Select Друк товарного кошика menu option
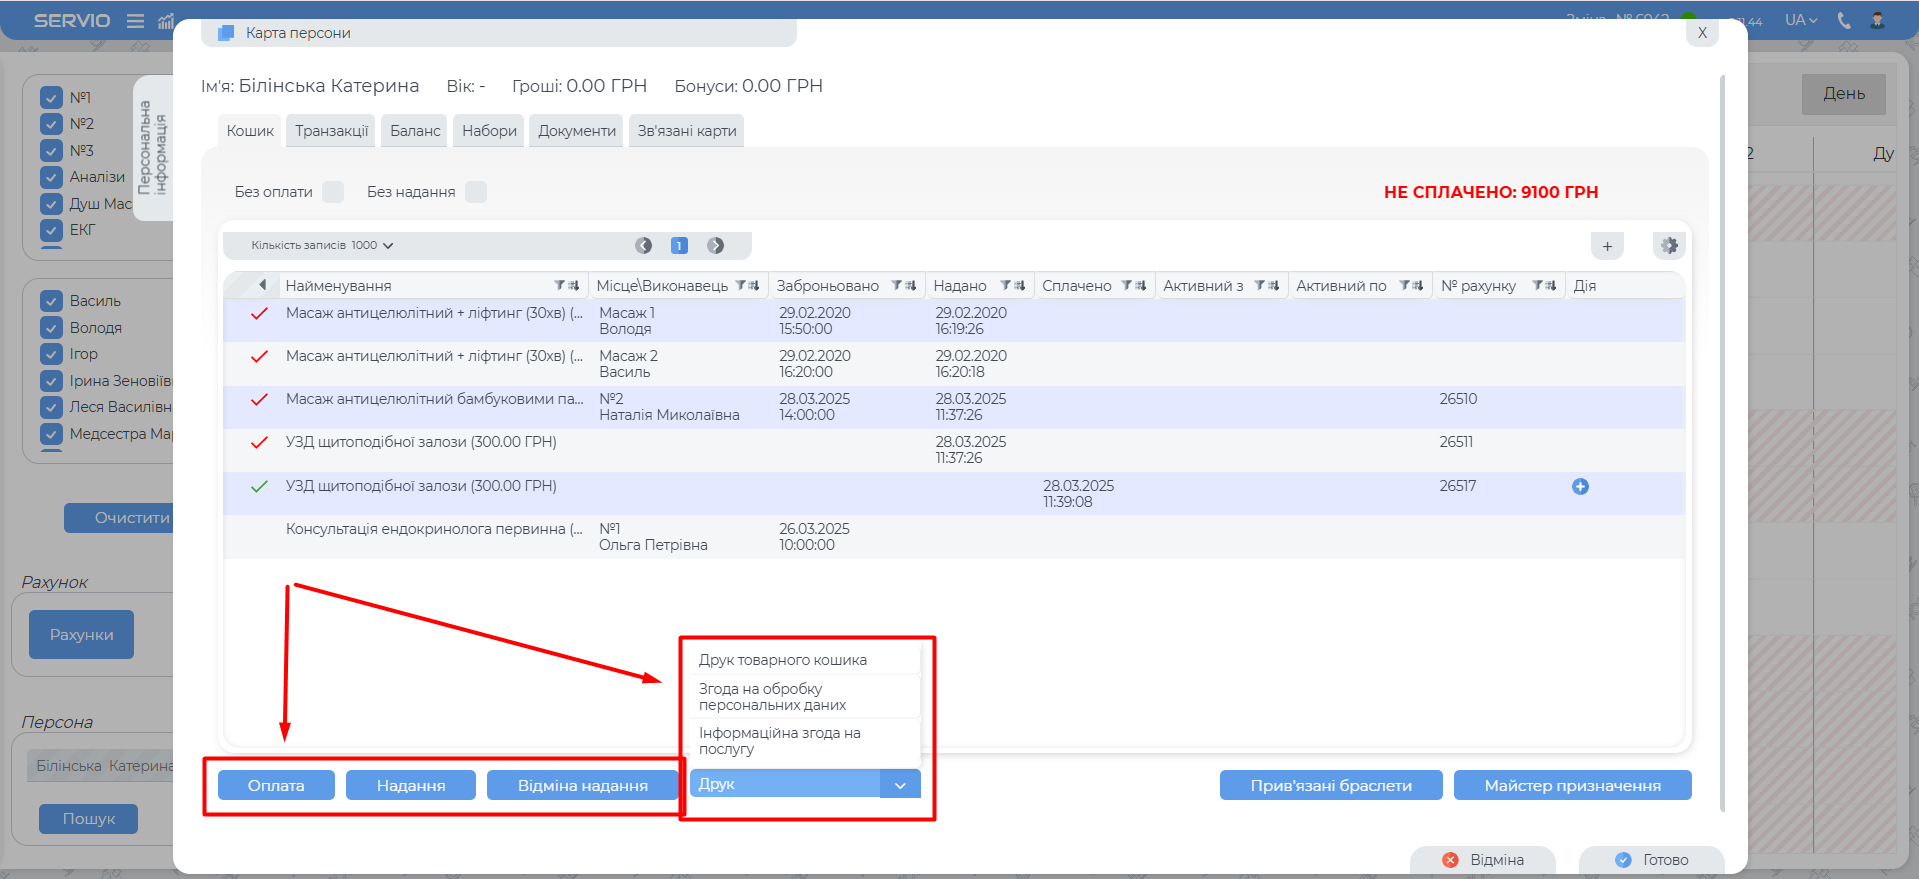This screenshot has width=1919, height=879. point(782,660)
